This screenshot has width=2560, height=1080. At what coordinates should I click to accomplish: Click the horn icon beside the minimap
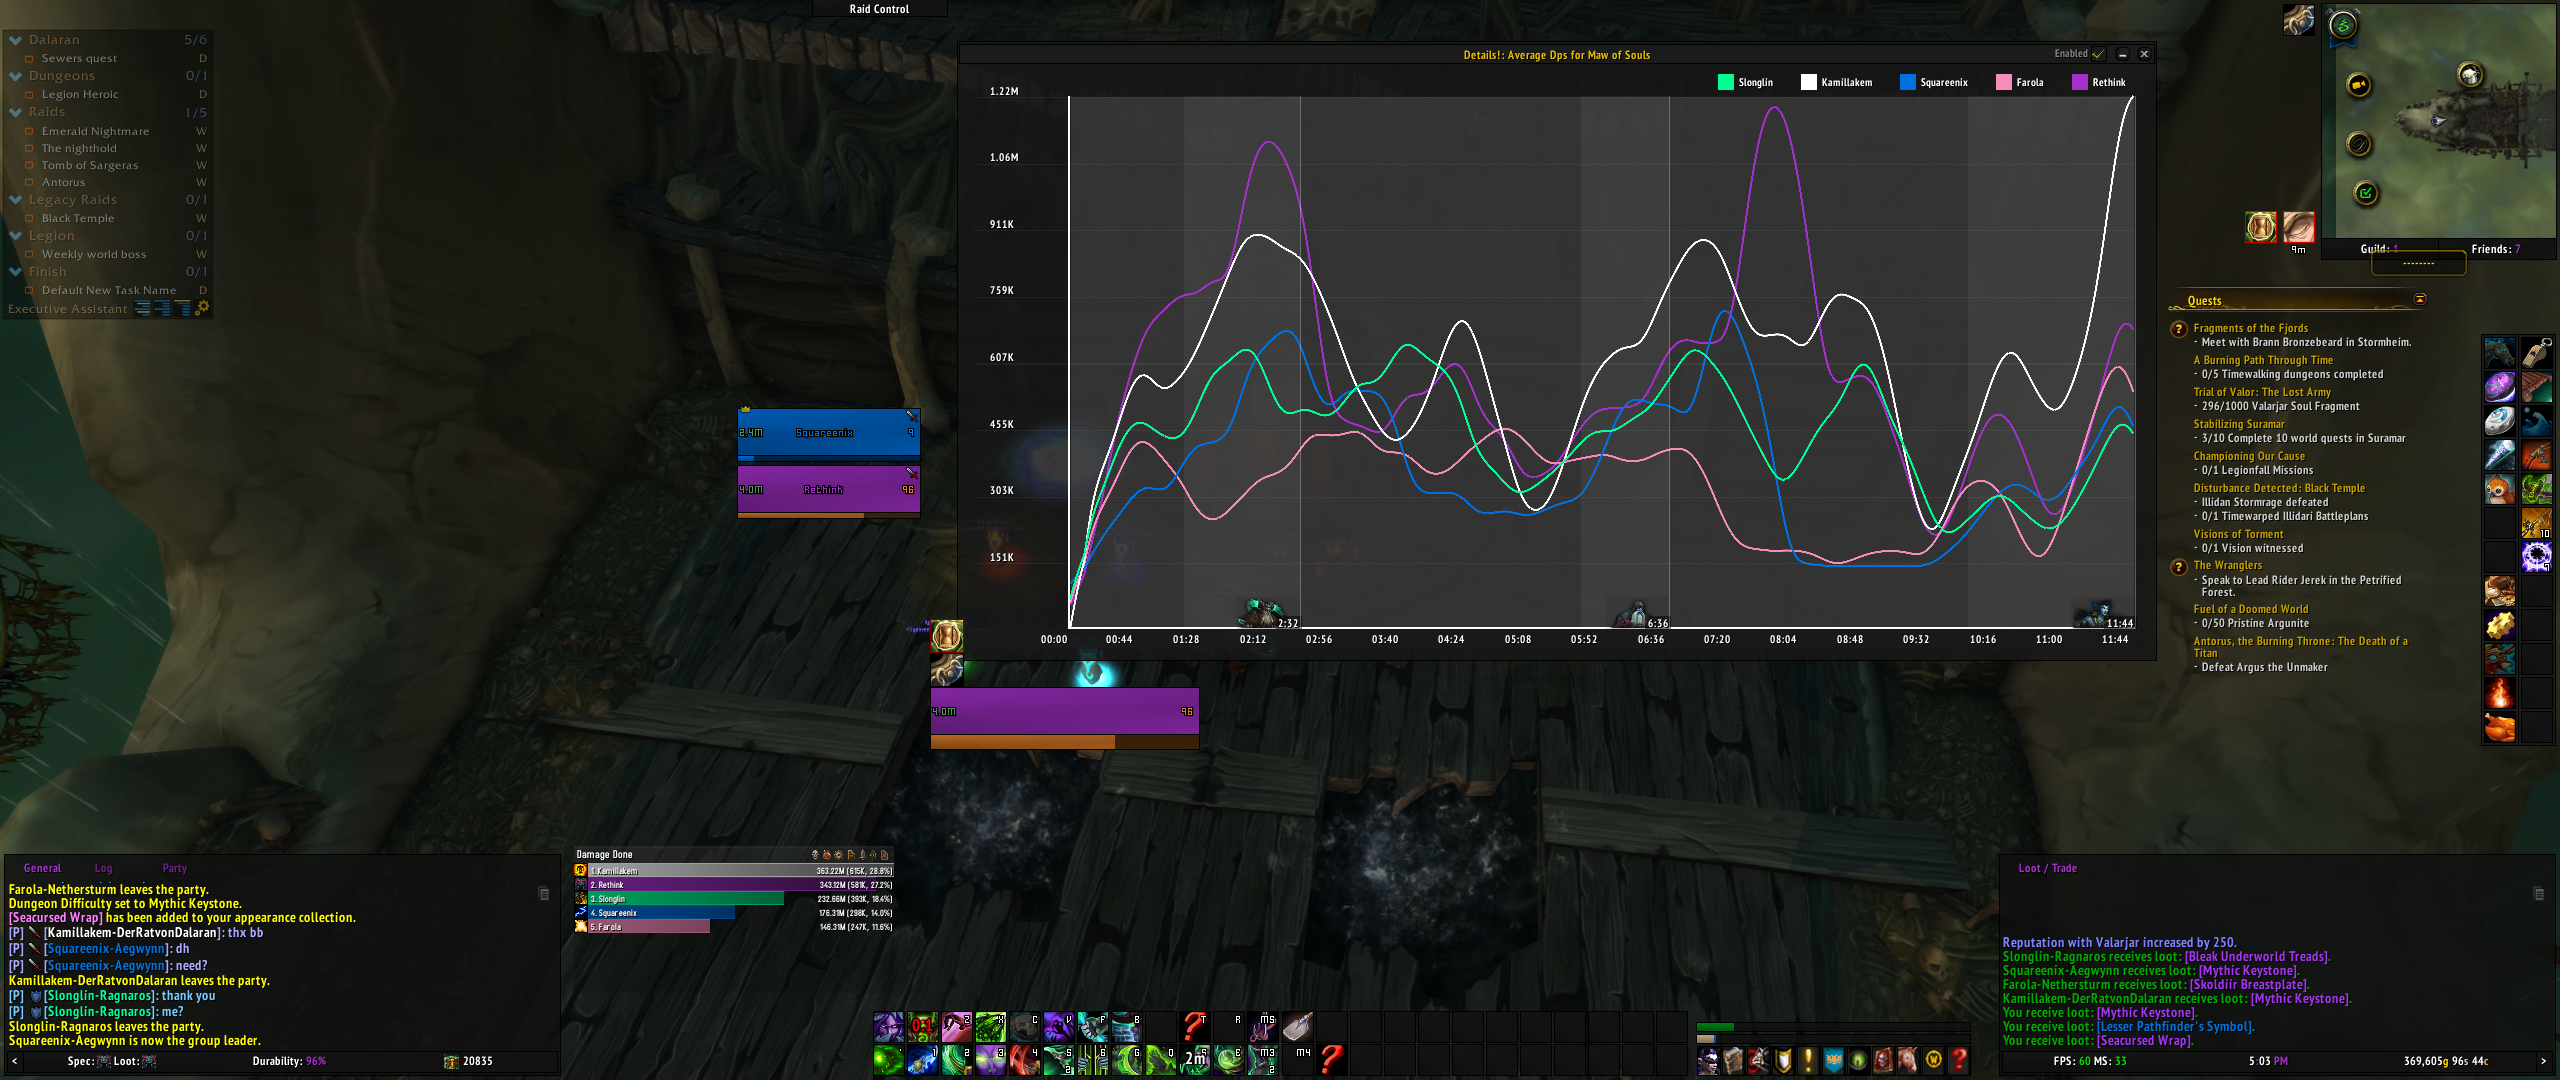click(x=2299, y=20)
